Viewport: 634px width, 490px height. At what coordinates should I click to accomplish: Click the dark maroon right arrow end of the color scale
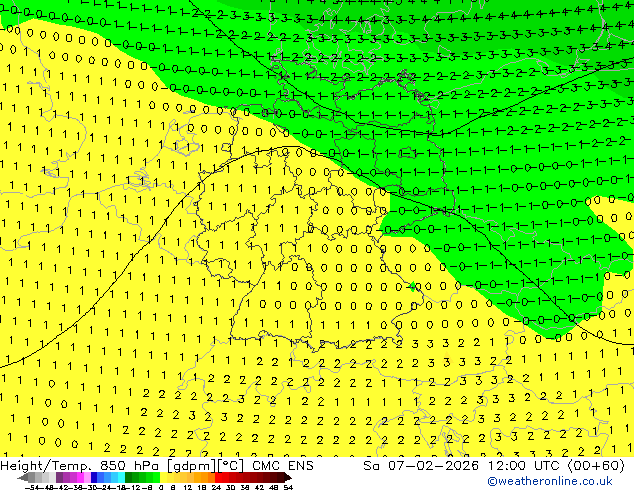tap(287, 478)
